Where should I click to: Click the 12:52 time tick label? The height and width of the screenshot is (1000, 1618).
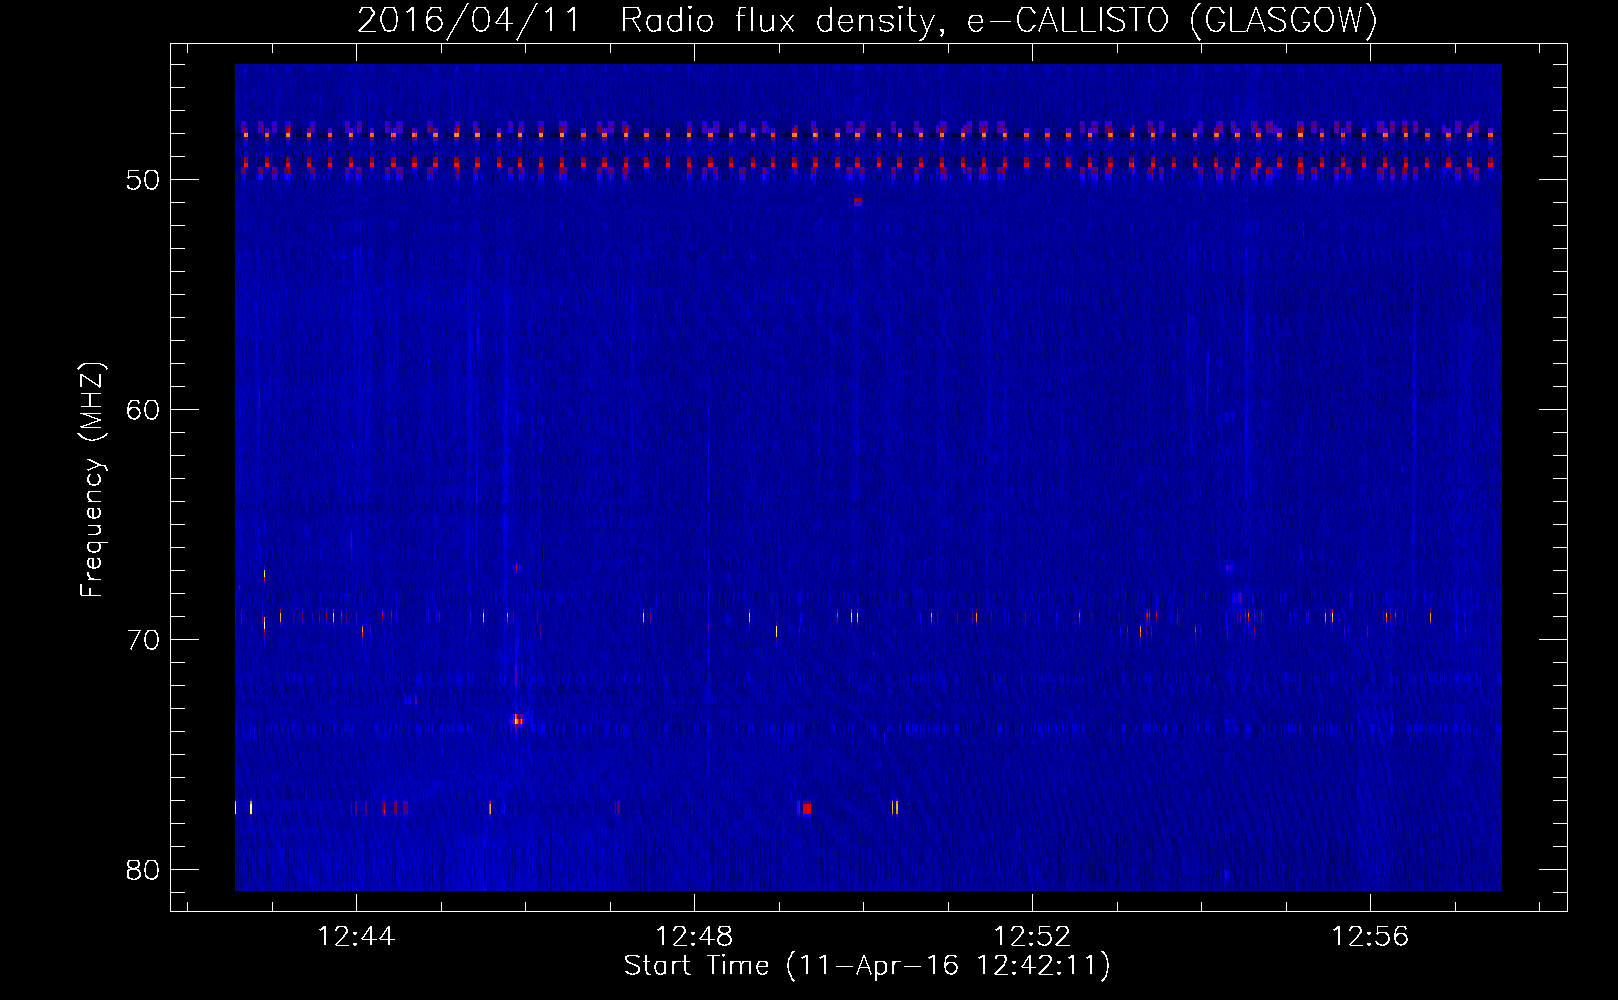(1032, 936)
